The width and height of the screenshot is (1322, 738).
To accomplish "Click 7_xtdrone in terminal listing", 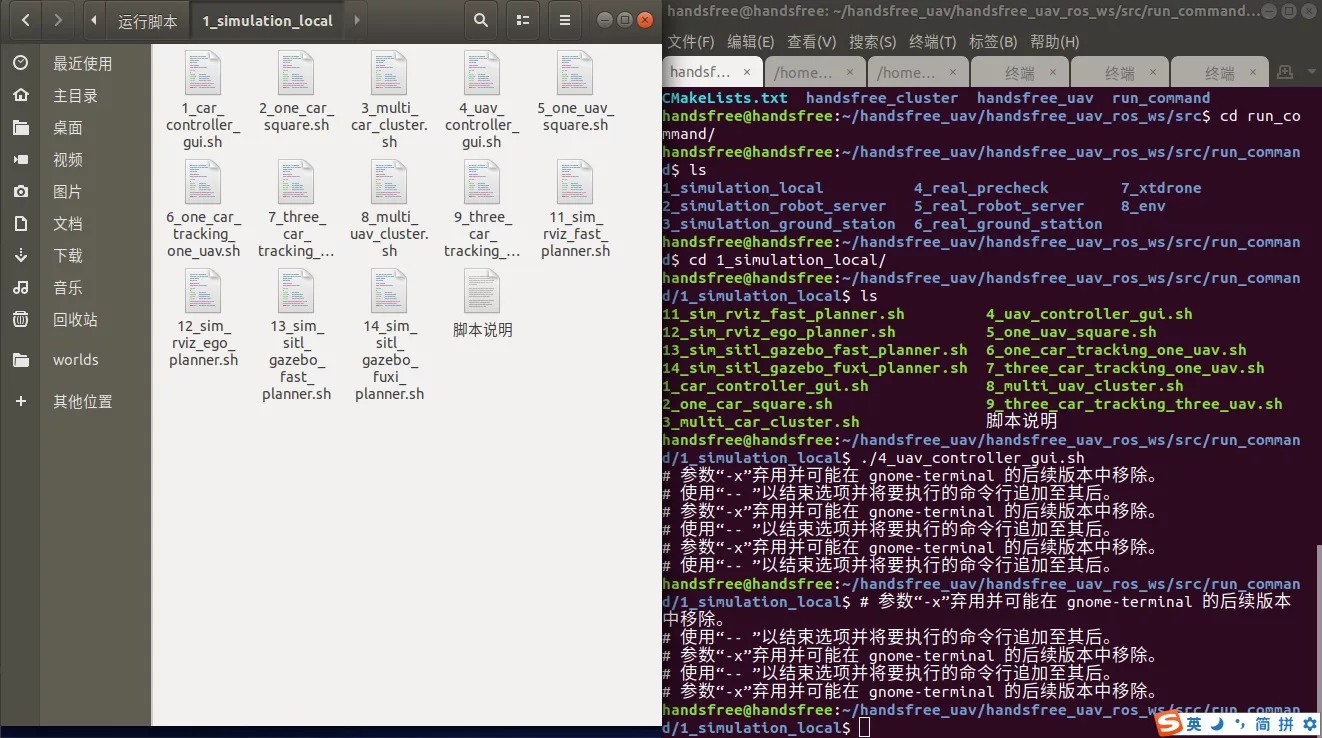I will 1160,188.
